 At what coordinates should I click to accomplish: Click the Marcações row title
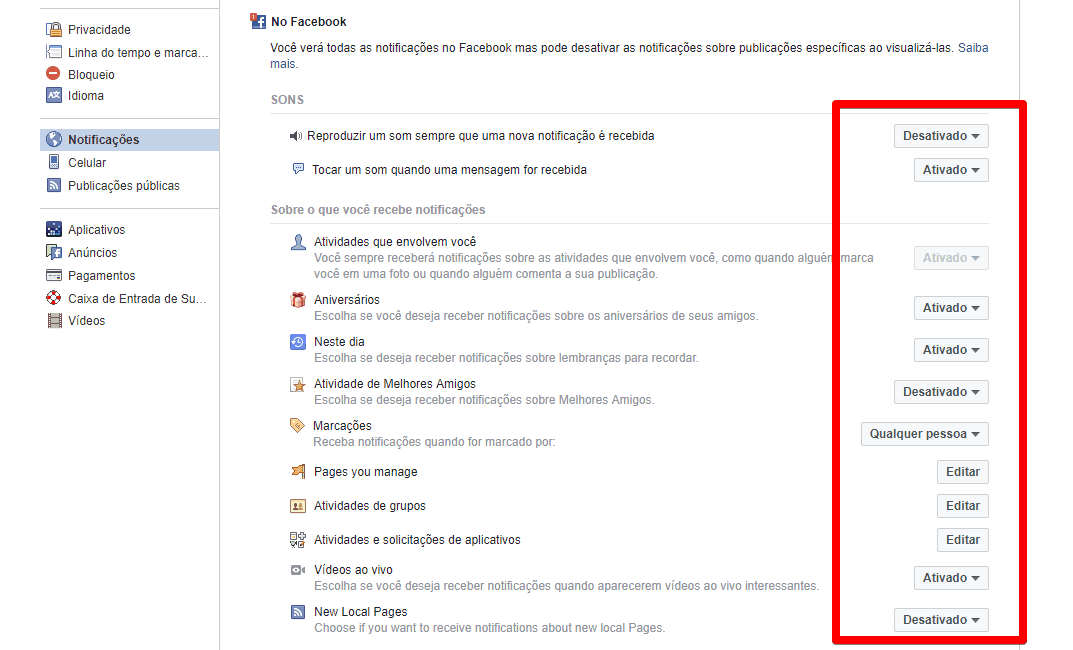coord(342,426)
